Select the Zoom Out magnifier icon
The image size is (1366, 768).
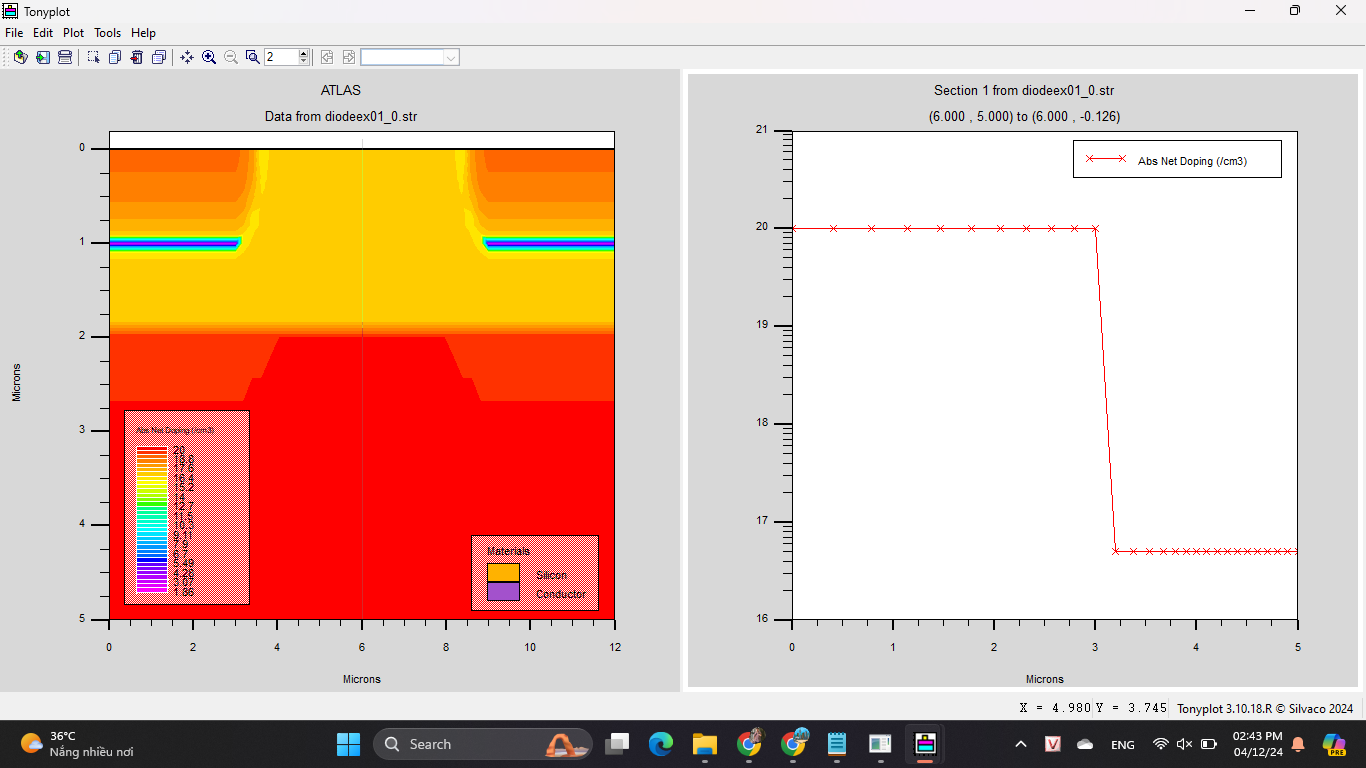pos(229,57)
